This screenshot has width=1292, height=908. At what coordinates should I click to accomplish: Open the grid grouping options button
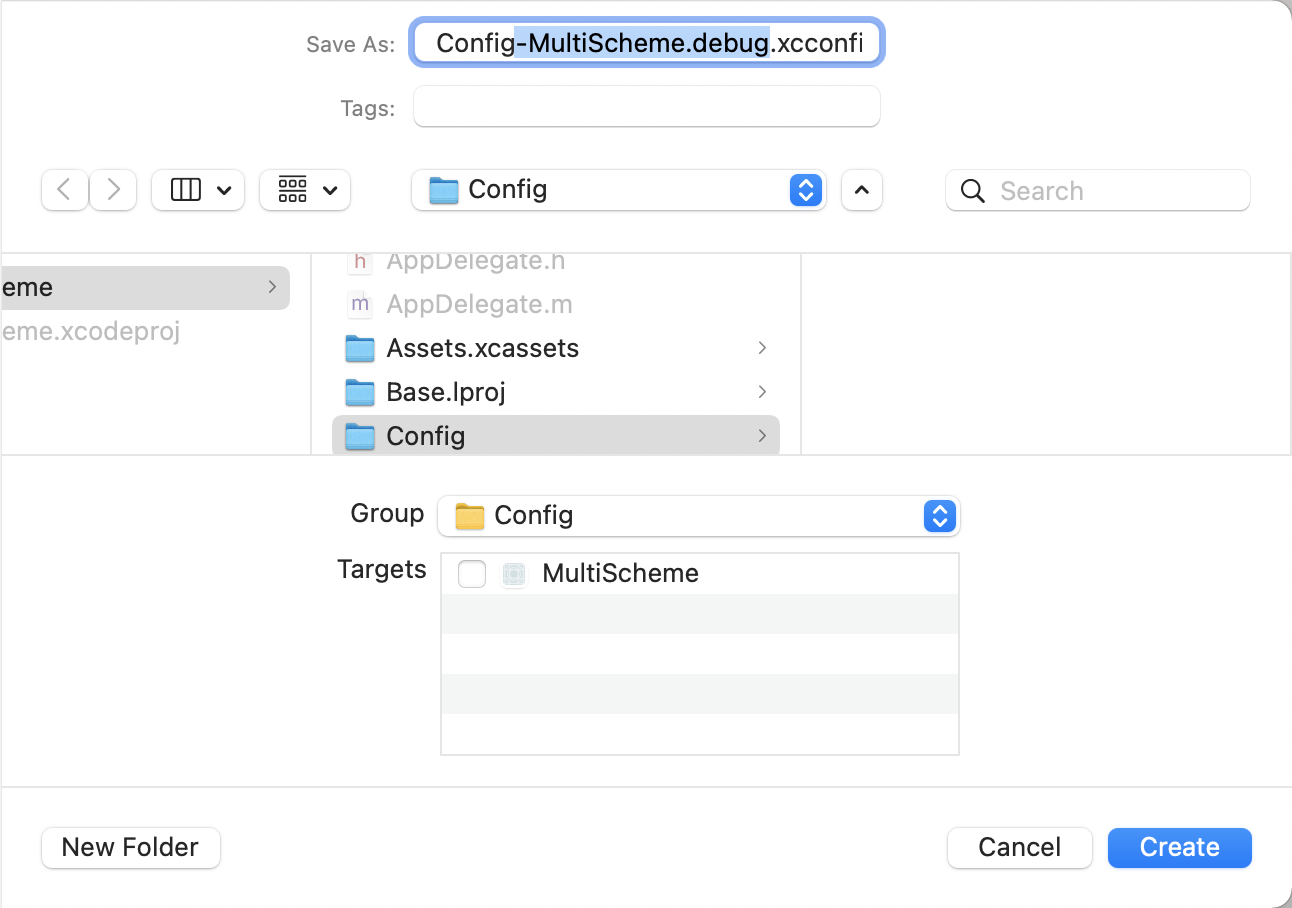coord(305,190)
